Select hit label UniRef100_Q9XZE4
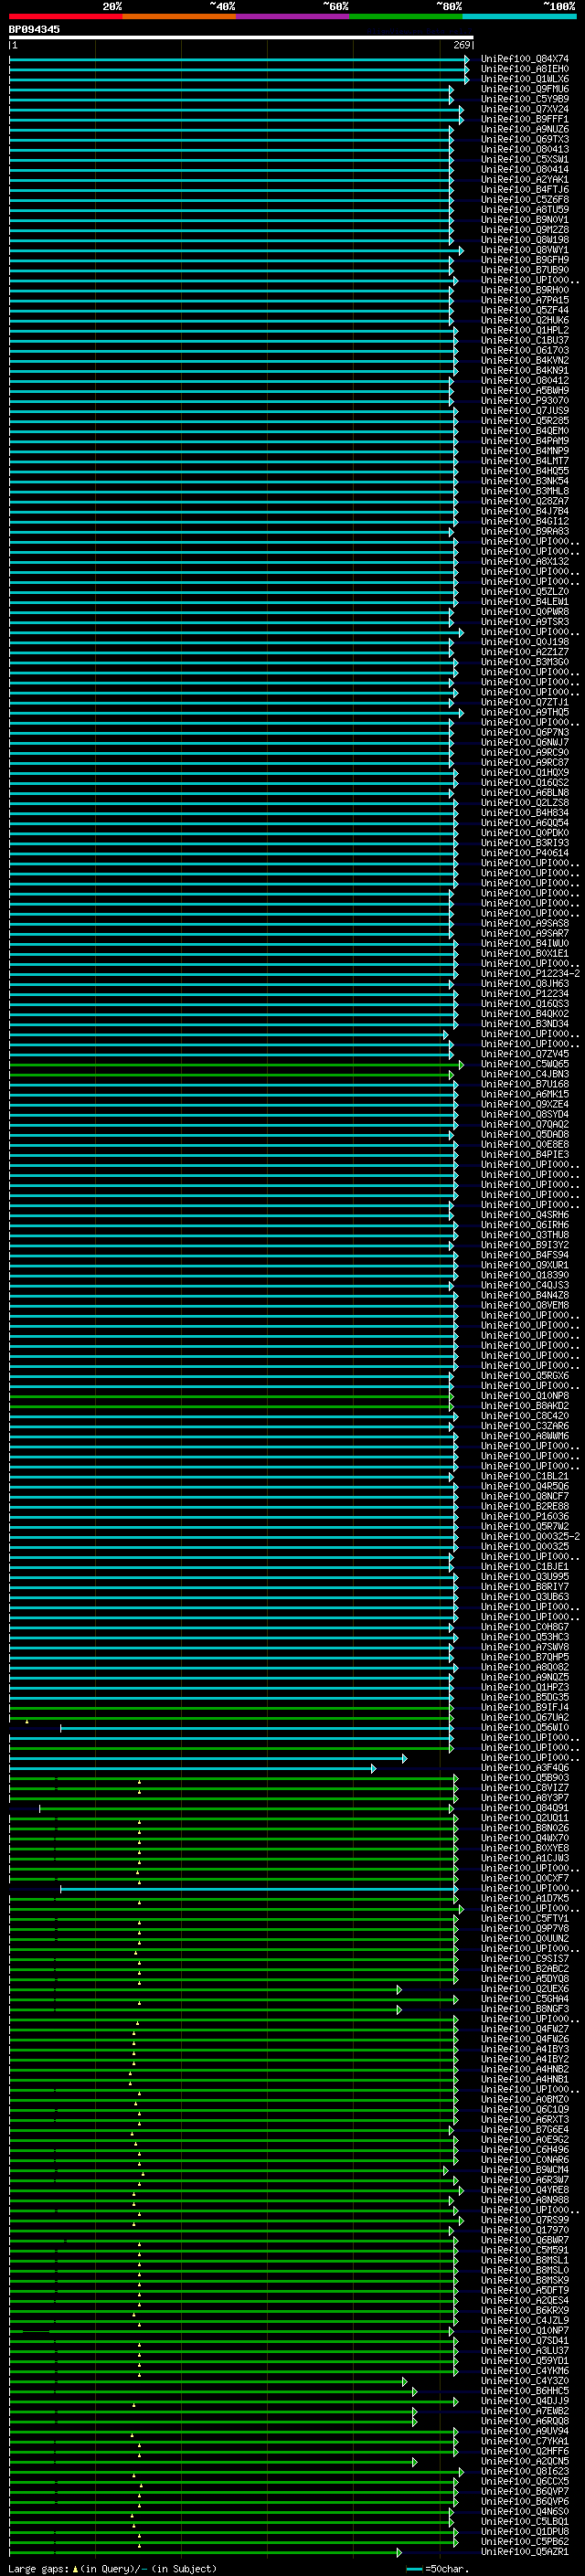Image resolution: width=585 pixels, height=2576 pixels. coord(524,1104)
